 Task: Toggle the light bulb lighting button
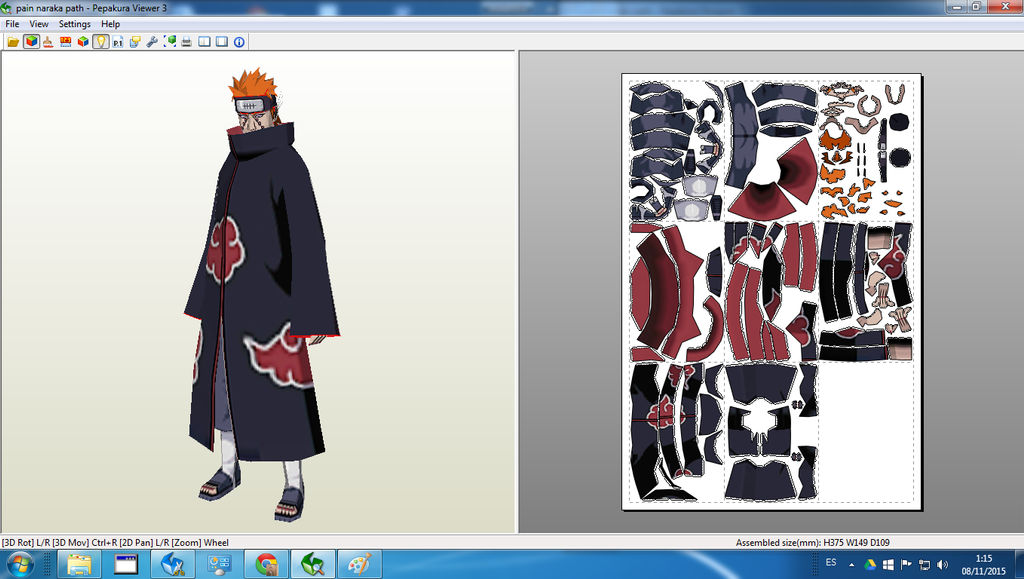click(101, 42)
